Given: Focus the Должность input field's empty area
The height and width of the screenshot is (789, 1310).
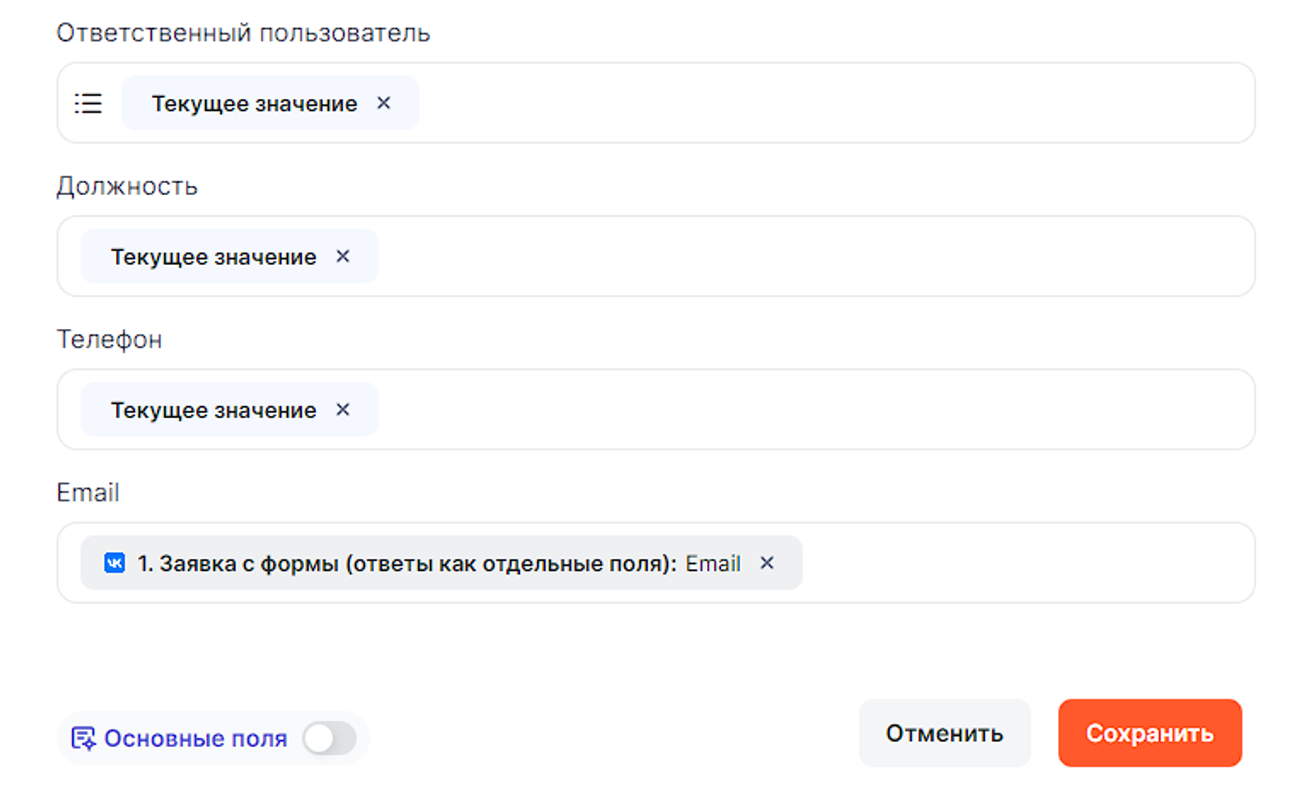Looking at the screenshot, I should 800,257.
